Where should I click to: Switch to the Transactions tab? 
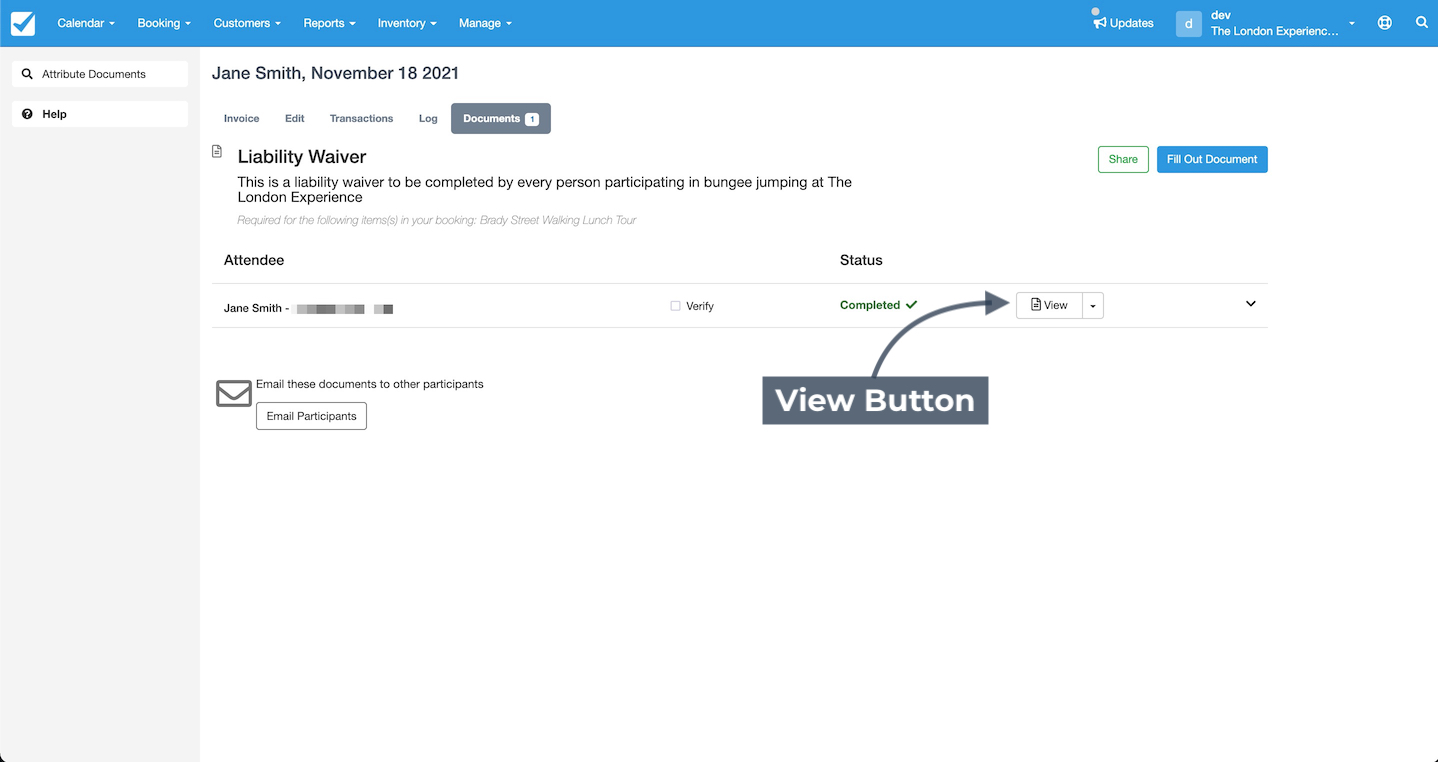click(x=361, y=118)
